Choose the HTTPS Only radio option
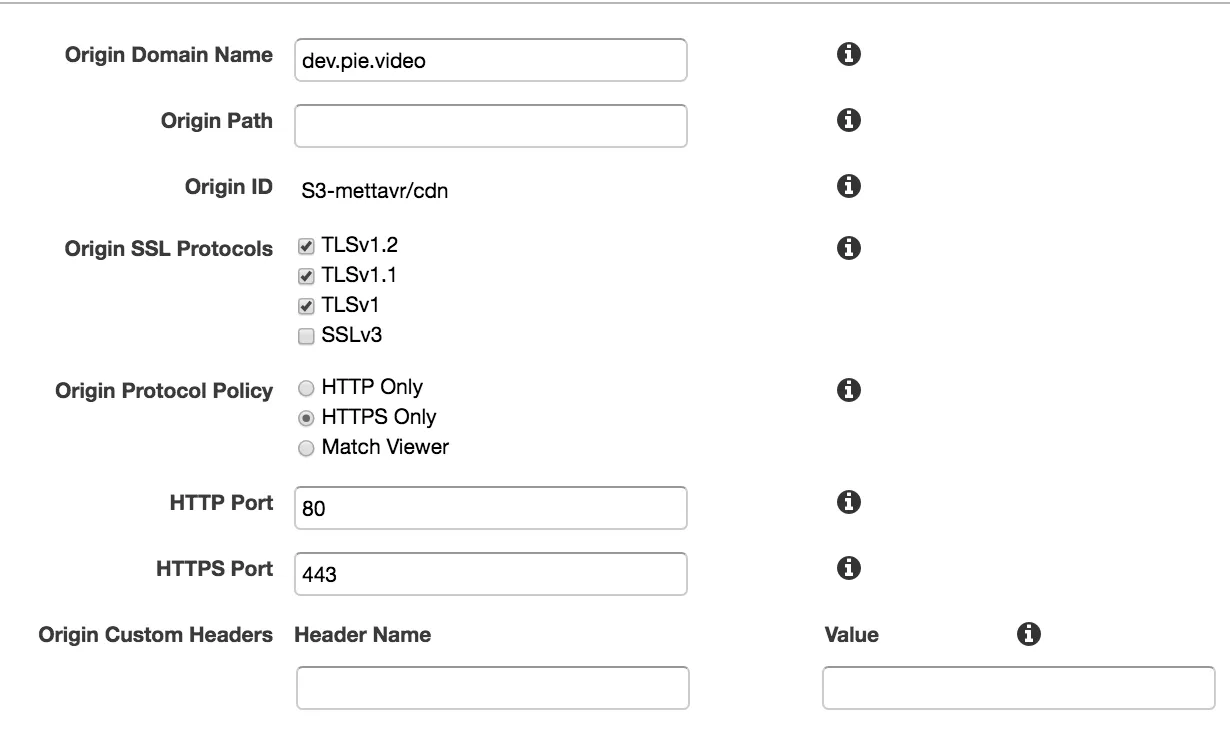 [x=306, y=418]
